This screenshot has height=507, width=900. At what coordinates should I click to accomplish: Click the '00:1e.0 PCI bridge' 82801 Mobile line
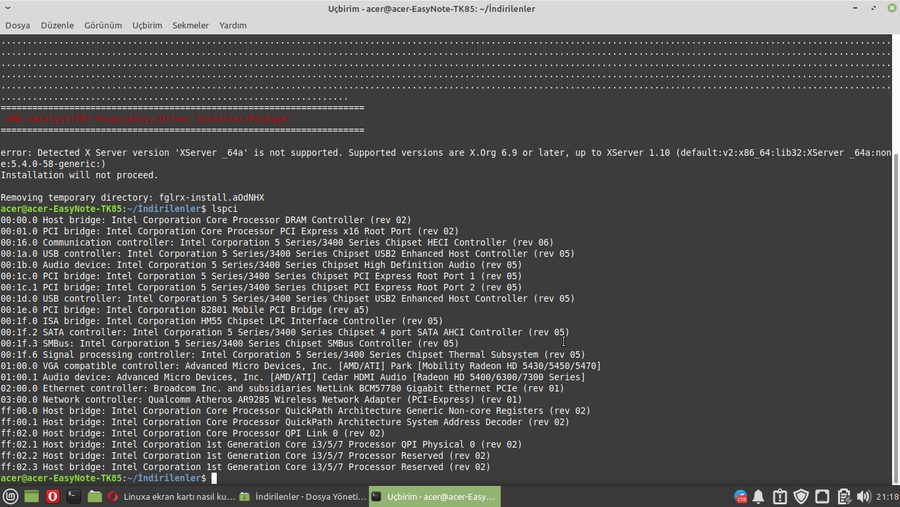(185, 310)
